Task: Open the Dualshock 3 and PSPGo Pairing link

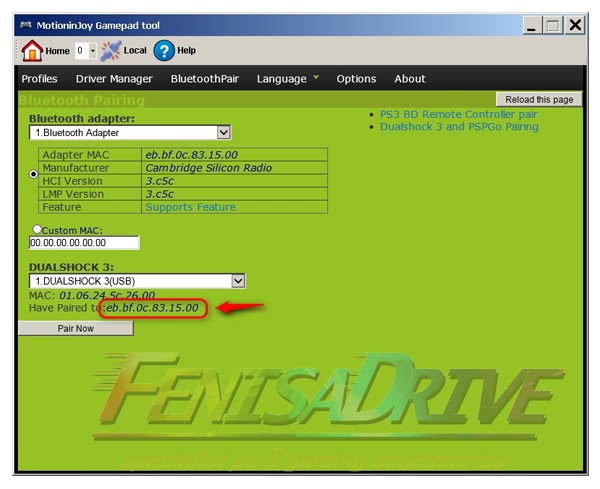Action: tap(459, 127)
